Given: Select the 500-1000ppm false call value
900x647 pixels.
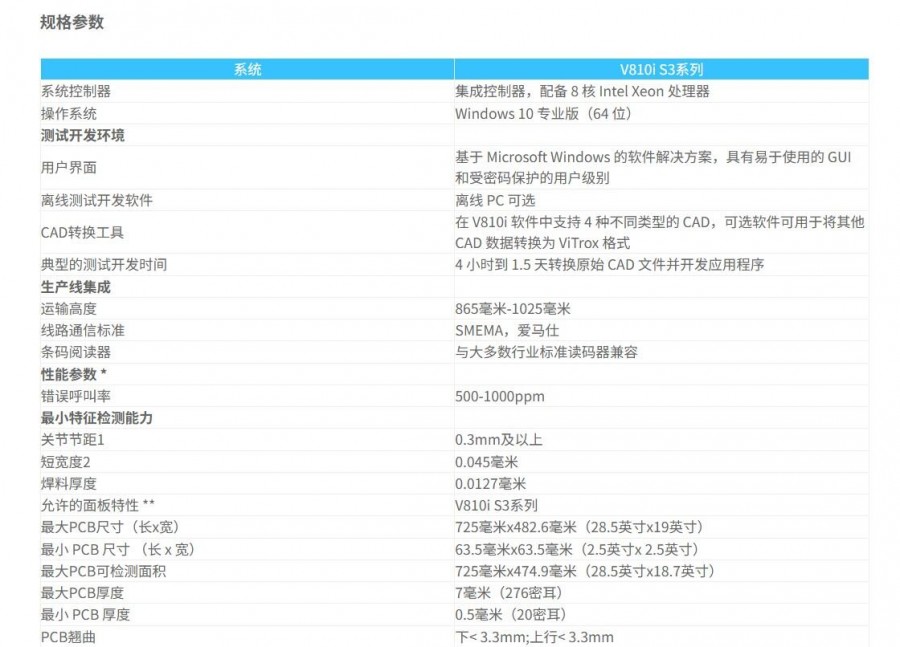Looking at the screenshot, I should [x=500, y=396].
